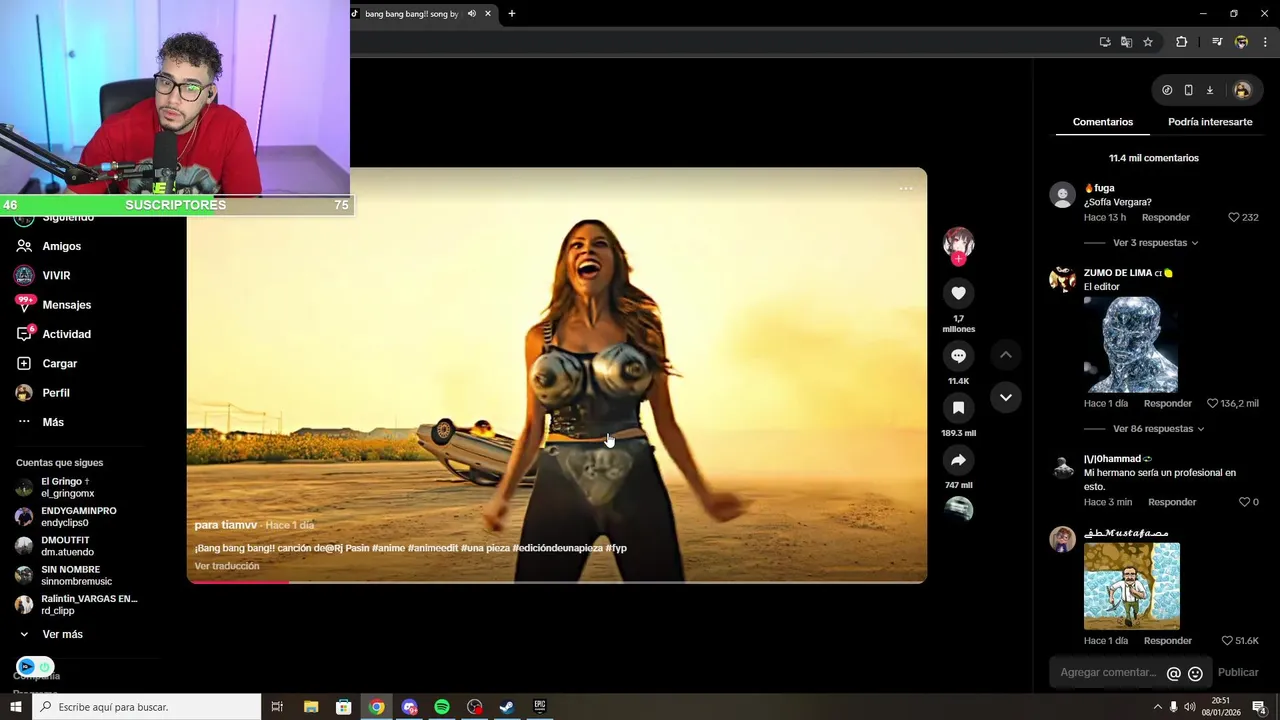Expand 'Ver 3 respuestas' replies
Screen dimensions: 1280x720
(x=1155, y=243)
